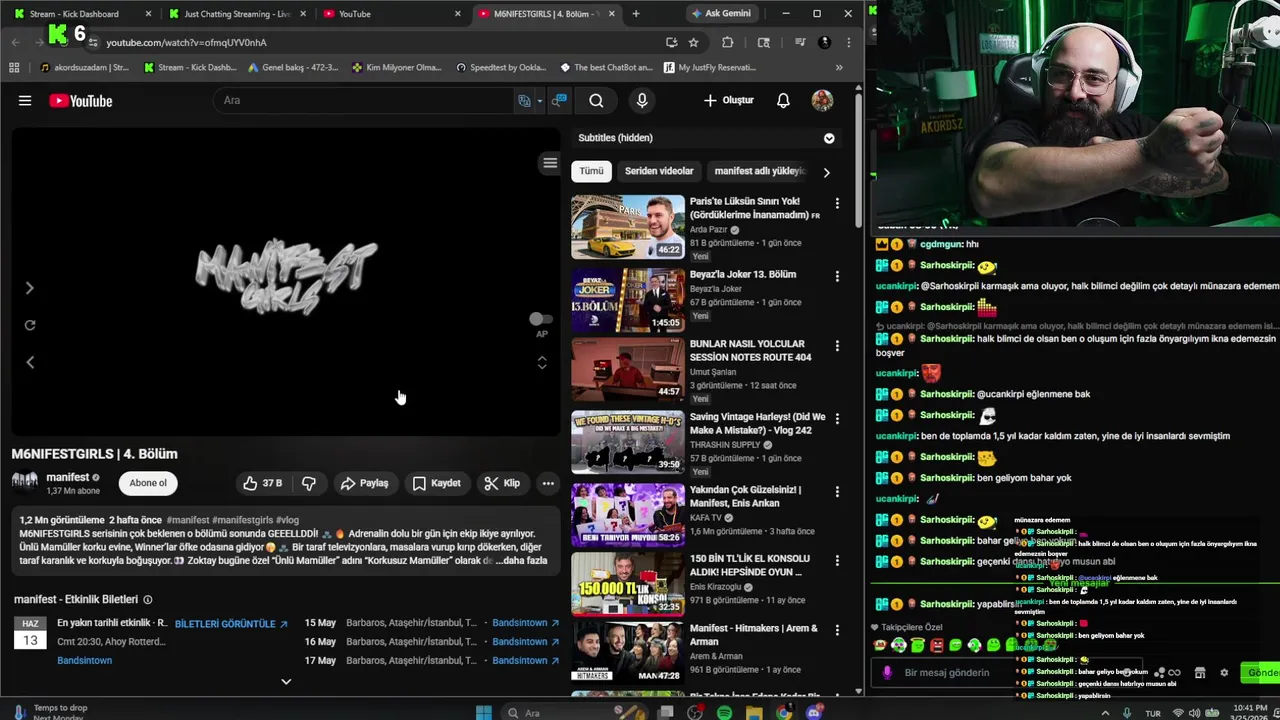Open Spotify from the taskbar

click(x=724, y=713)
